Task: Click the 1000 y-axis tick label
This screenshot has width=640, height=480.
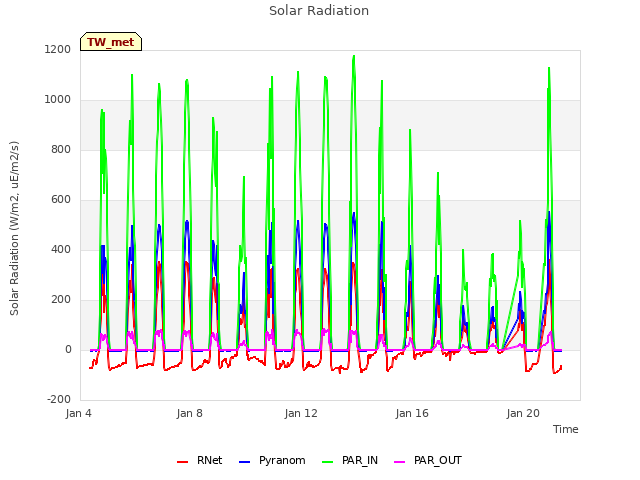Action: click(x=58, y=100)
